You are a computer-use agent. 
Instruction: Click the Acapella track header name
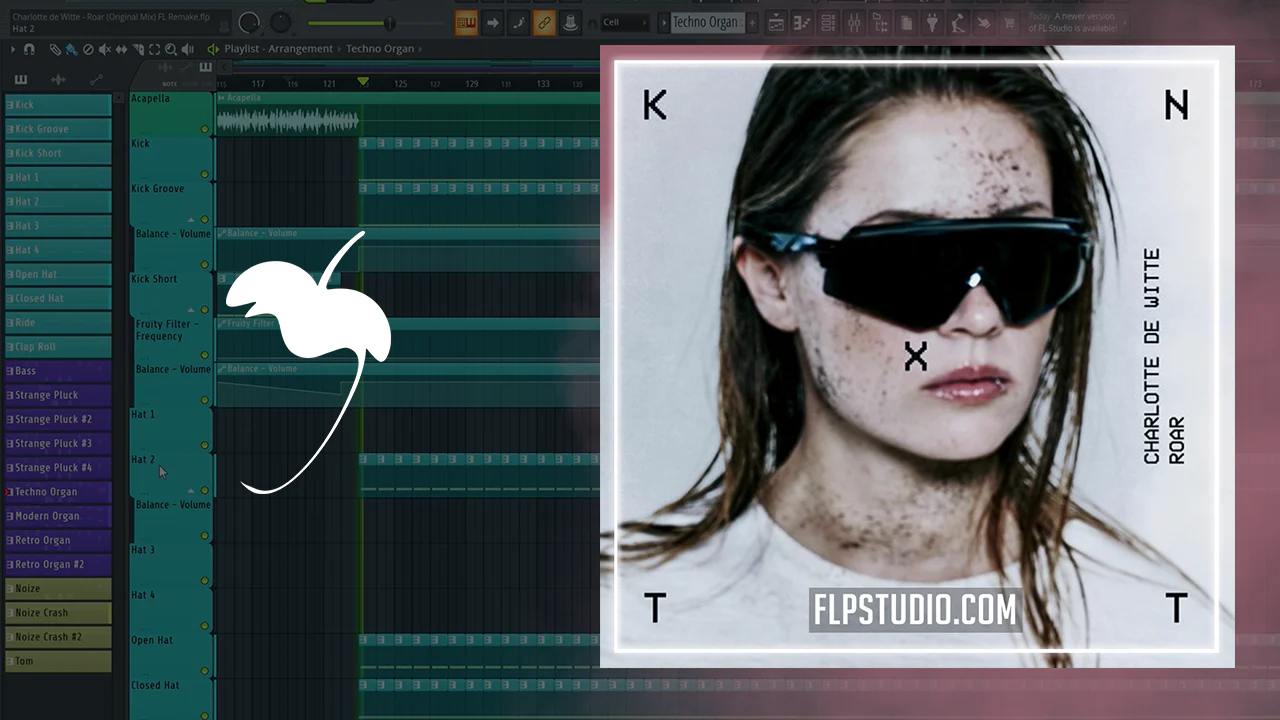[x=151, y=99]
